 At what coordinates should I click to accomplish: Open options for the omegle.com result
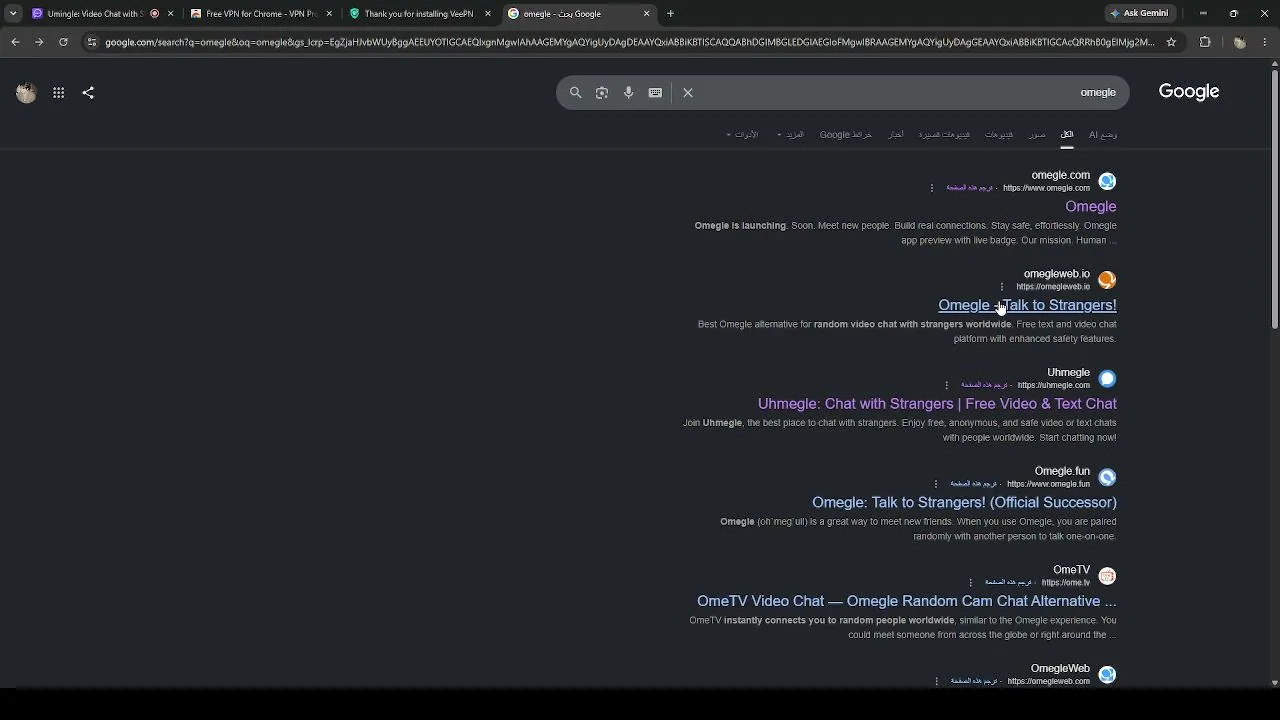point(932,188)
